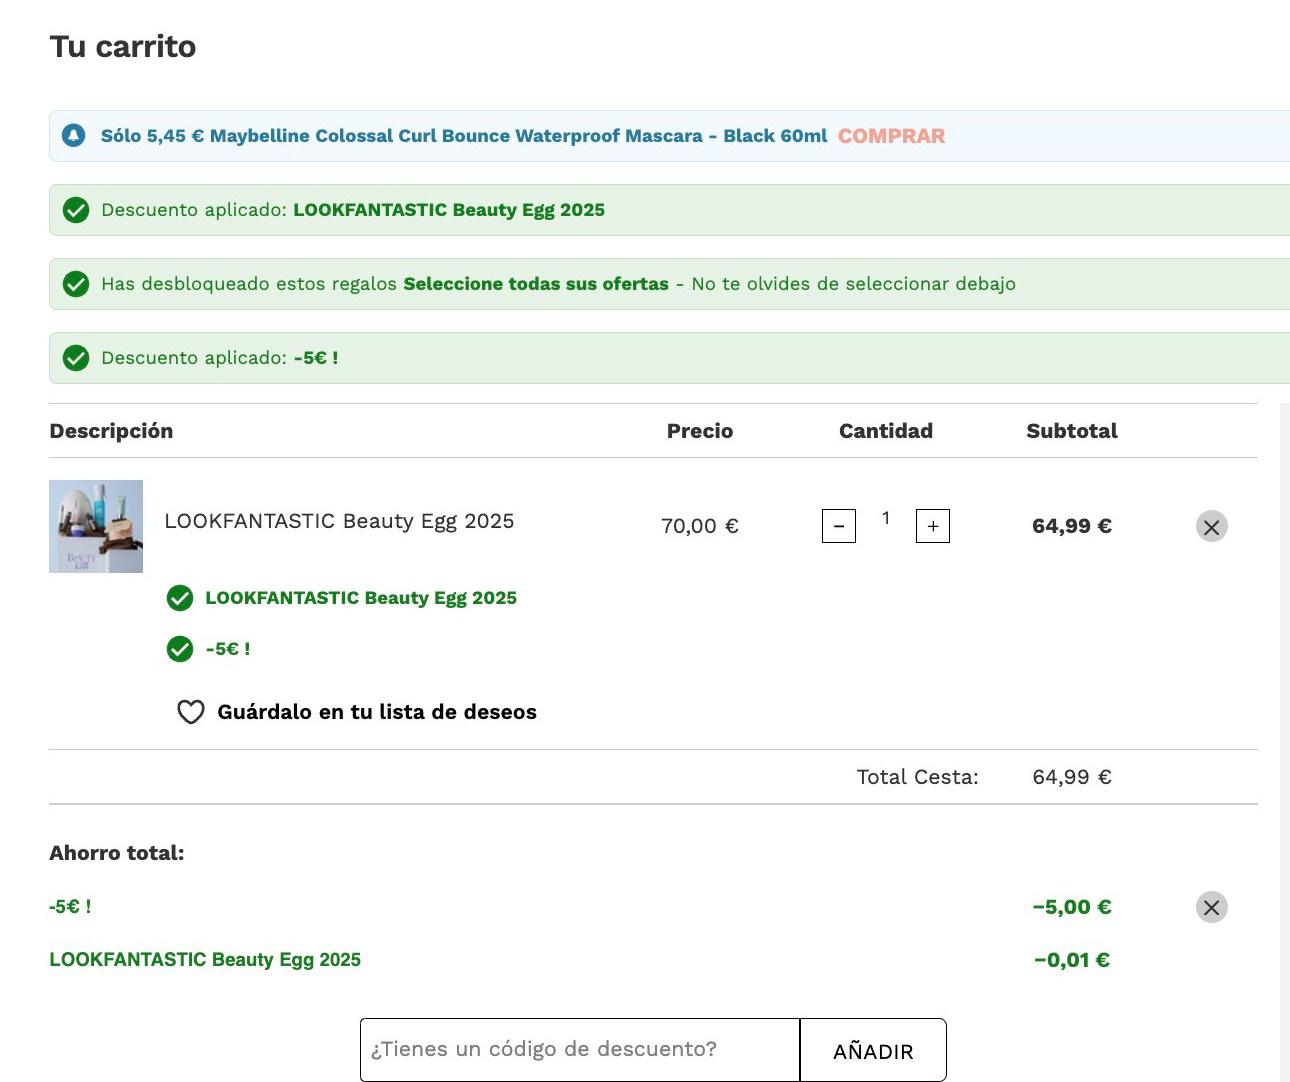Viewport: 1290px width, 1082px height.
Task: Click the Maybelline Colossal Curl Bounce offer text
Action: coord(464,136)
